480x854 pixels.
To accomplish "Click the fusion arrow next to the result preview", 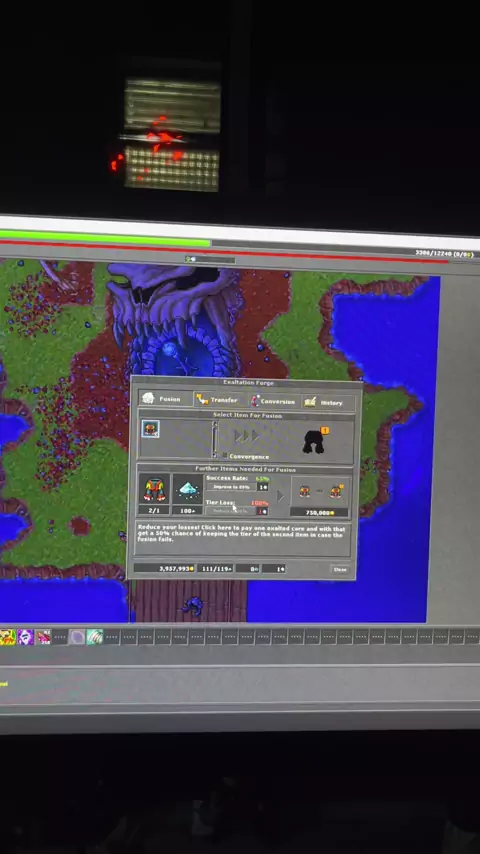I will click(280, 496).
